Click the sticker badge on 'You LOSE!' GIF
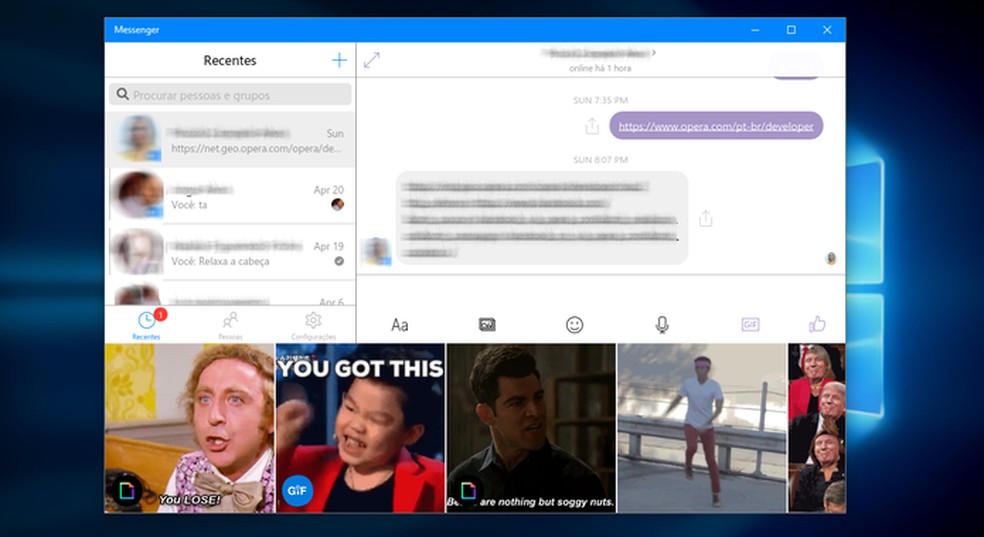The image size is (984, 537). [x=127, y=491]
